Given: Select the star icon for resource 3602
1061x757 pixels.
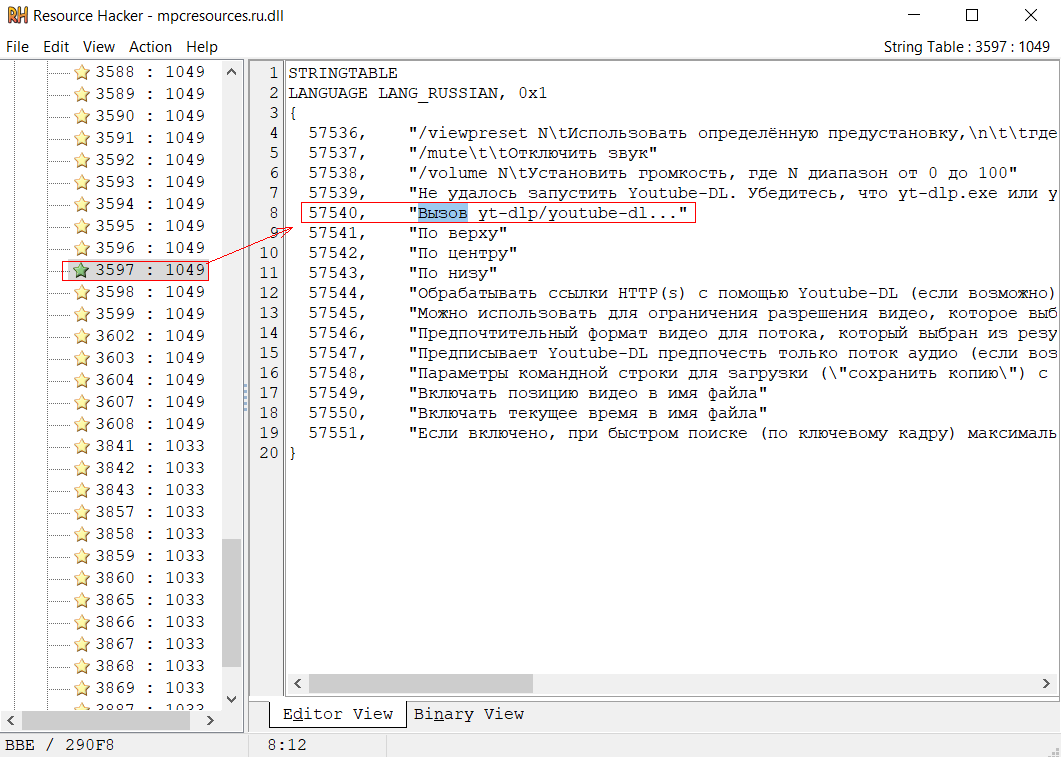Looking at the screenshot, I should (x=82, y=336).
